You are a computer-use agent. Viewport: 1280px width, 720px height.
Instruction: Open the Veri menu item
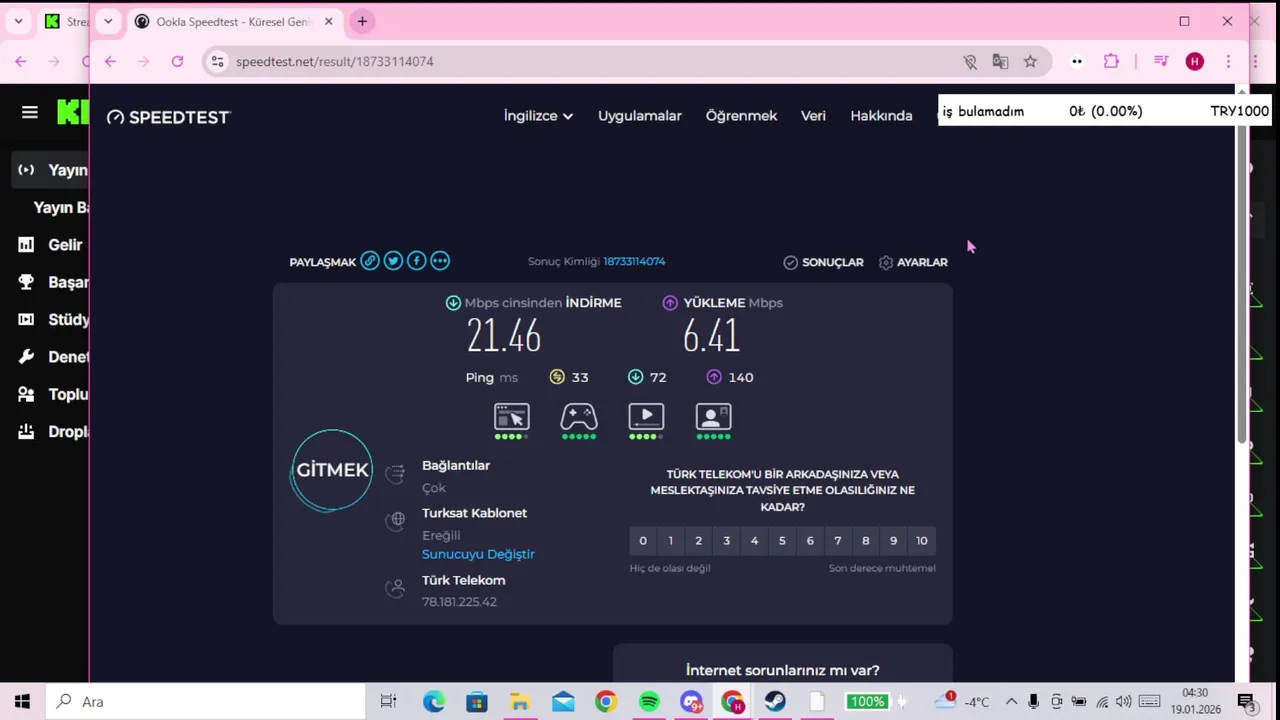pos(813,116)
